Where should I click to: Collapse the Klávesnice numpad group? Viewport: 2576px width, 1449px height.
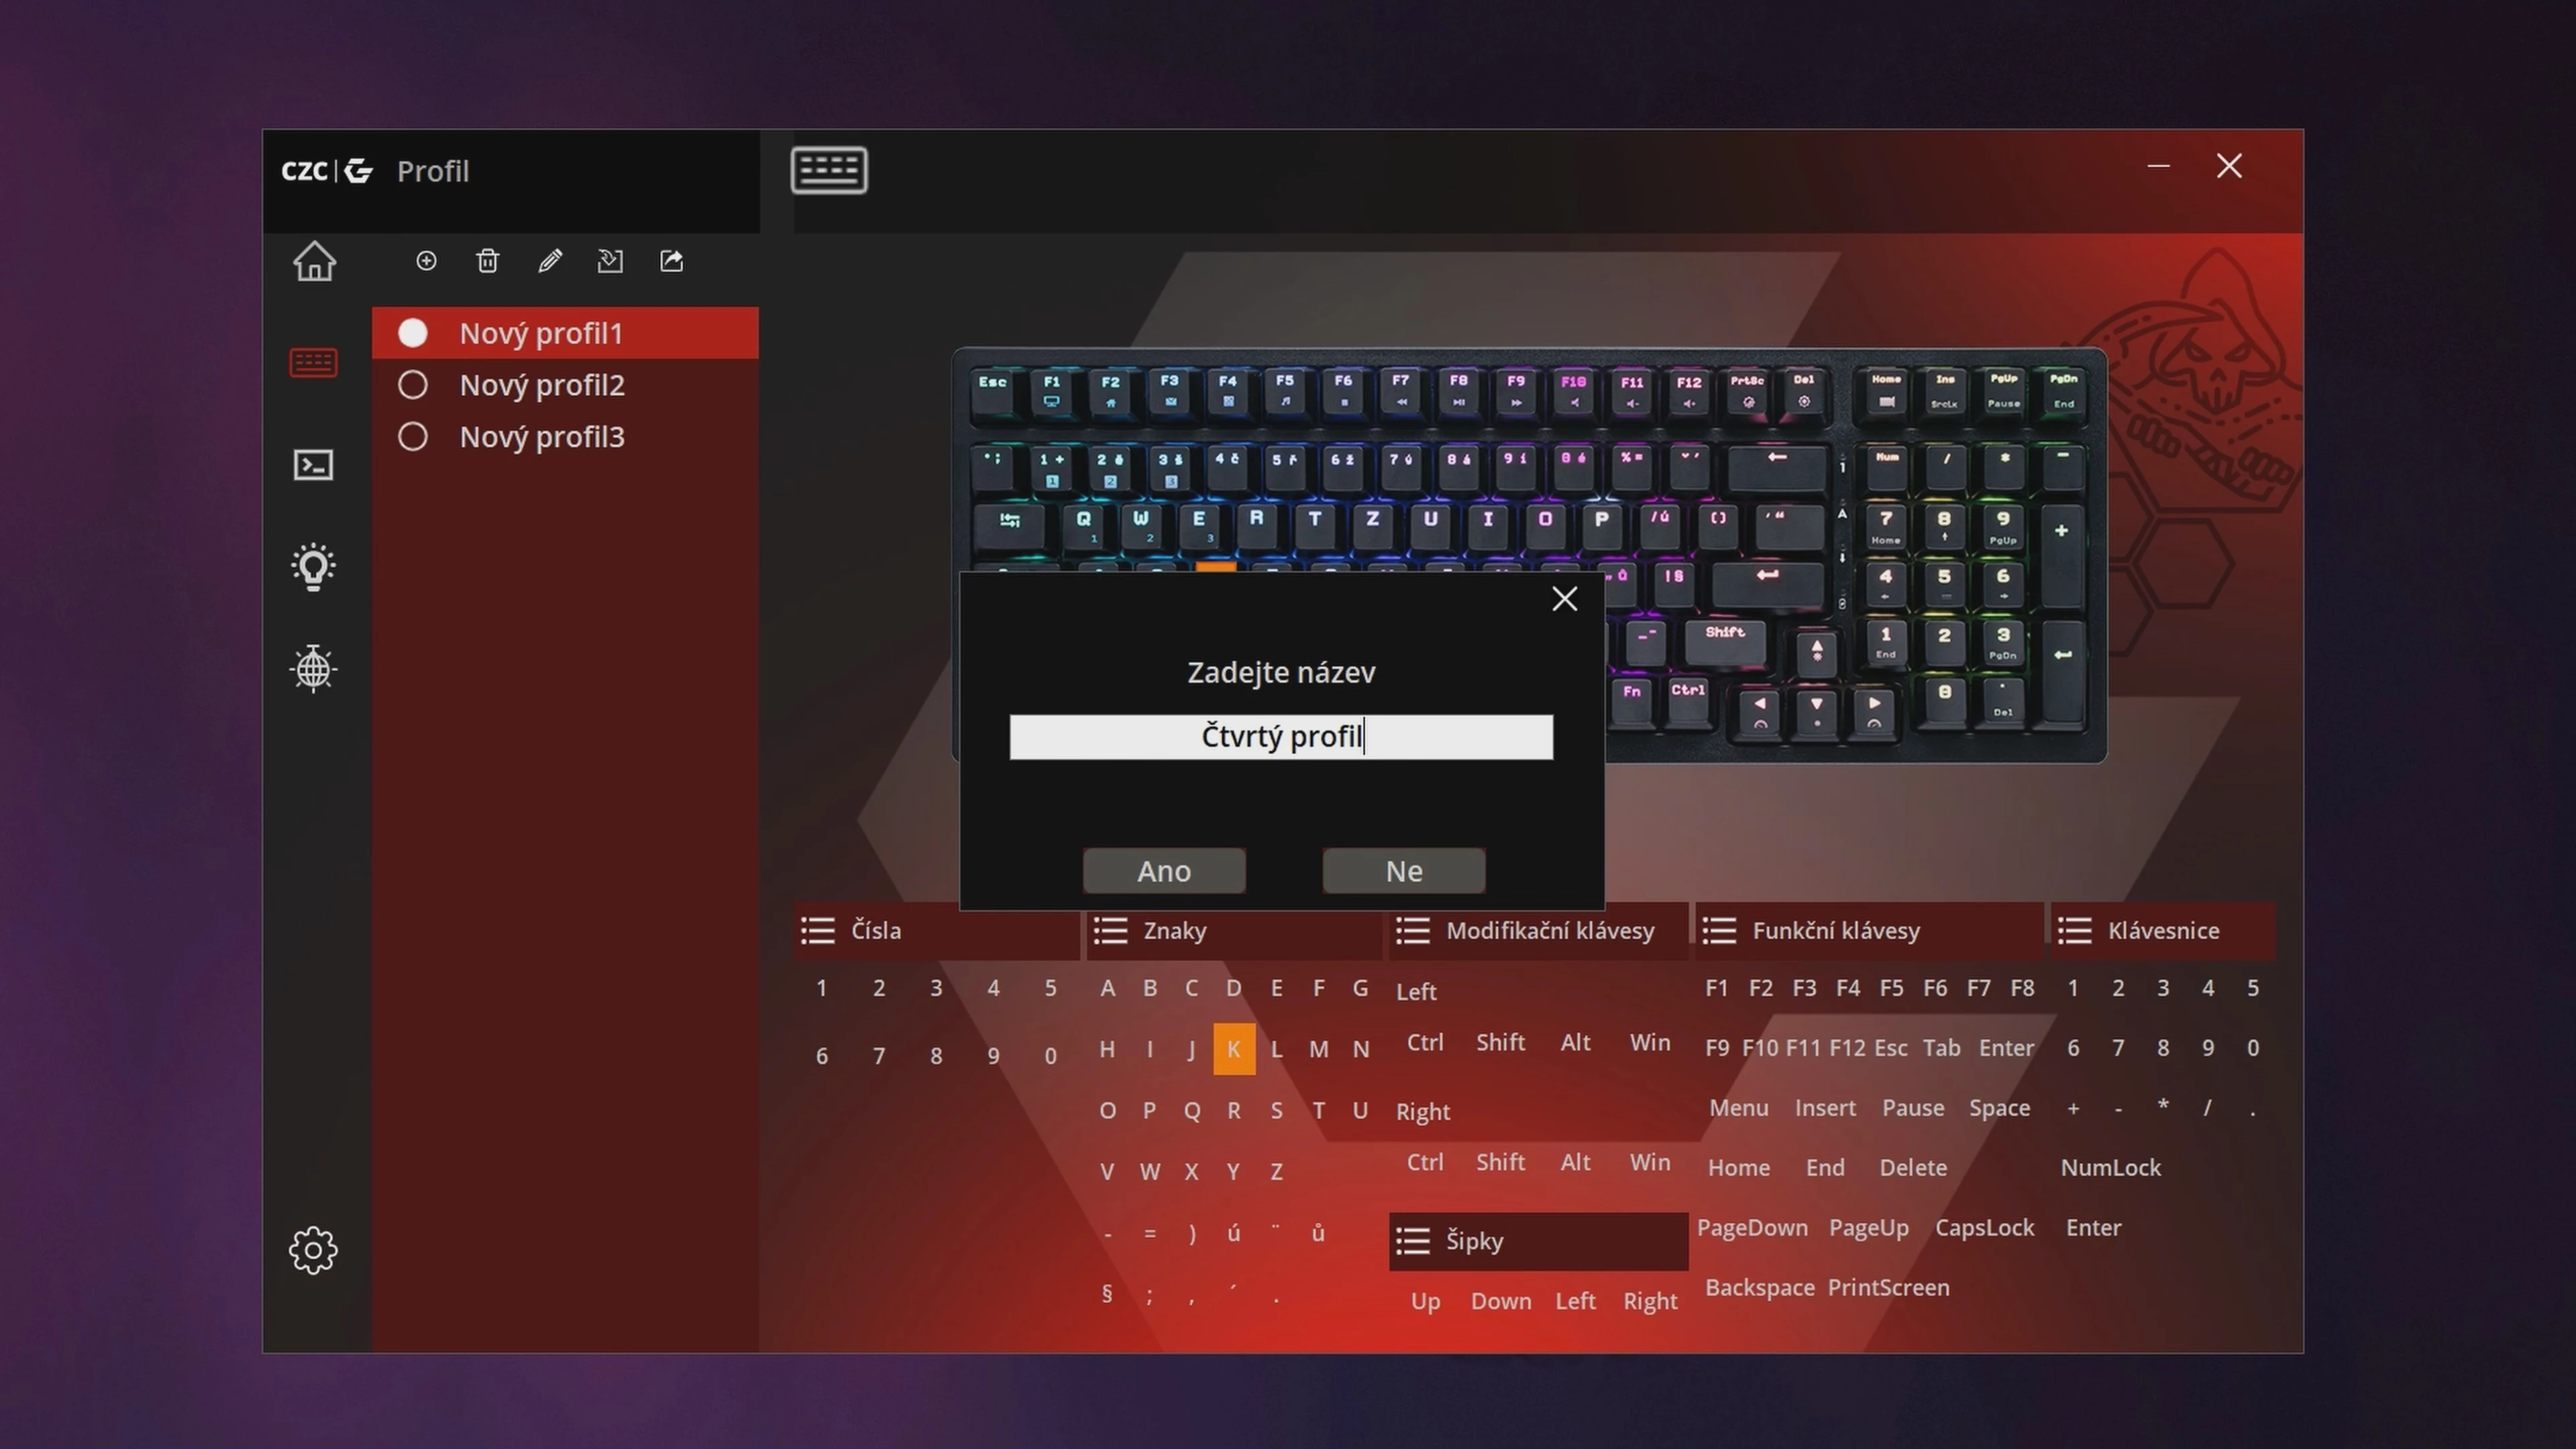(x=2075, y=931)
